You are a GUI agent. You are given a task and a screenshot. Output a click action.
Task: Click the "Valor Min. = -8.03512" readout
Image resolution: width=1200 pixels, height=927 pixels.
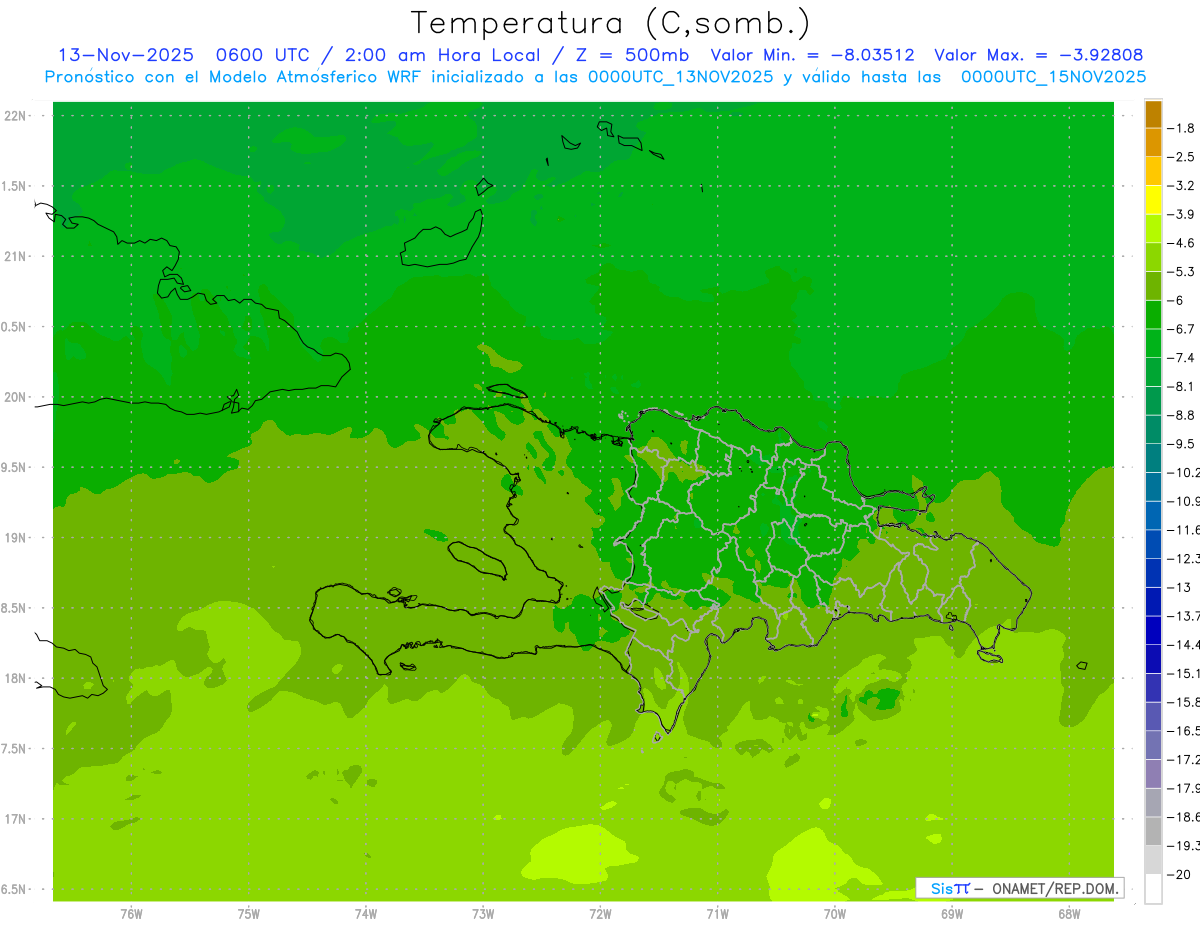coord(812,55)
